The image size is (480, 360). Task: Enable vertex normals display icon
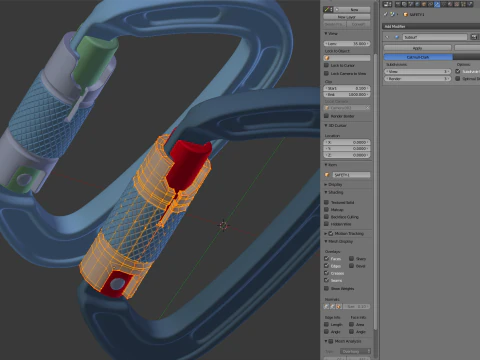click(327, 306)
